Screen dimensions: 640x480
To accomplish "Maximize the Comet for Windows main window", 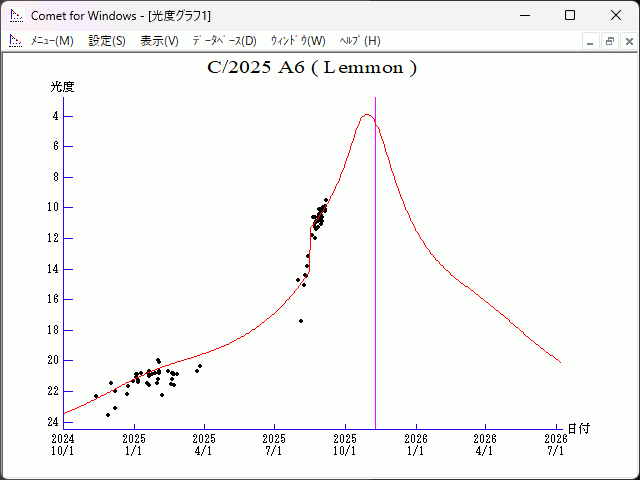I will click(x=569, y=15).
